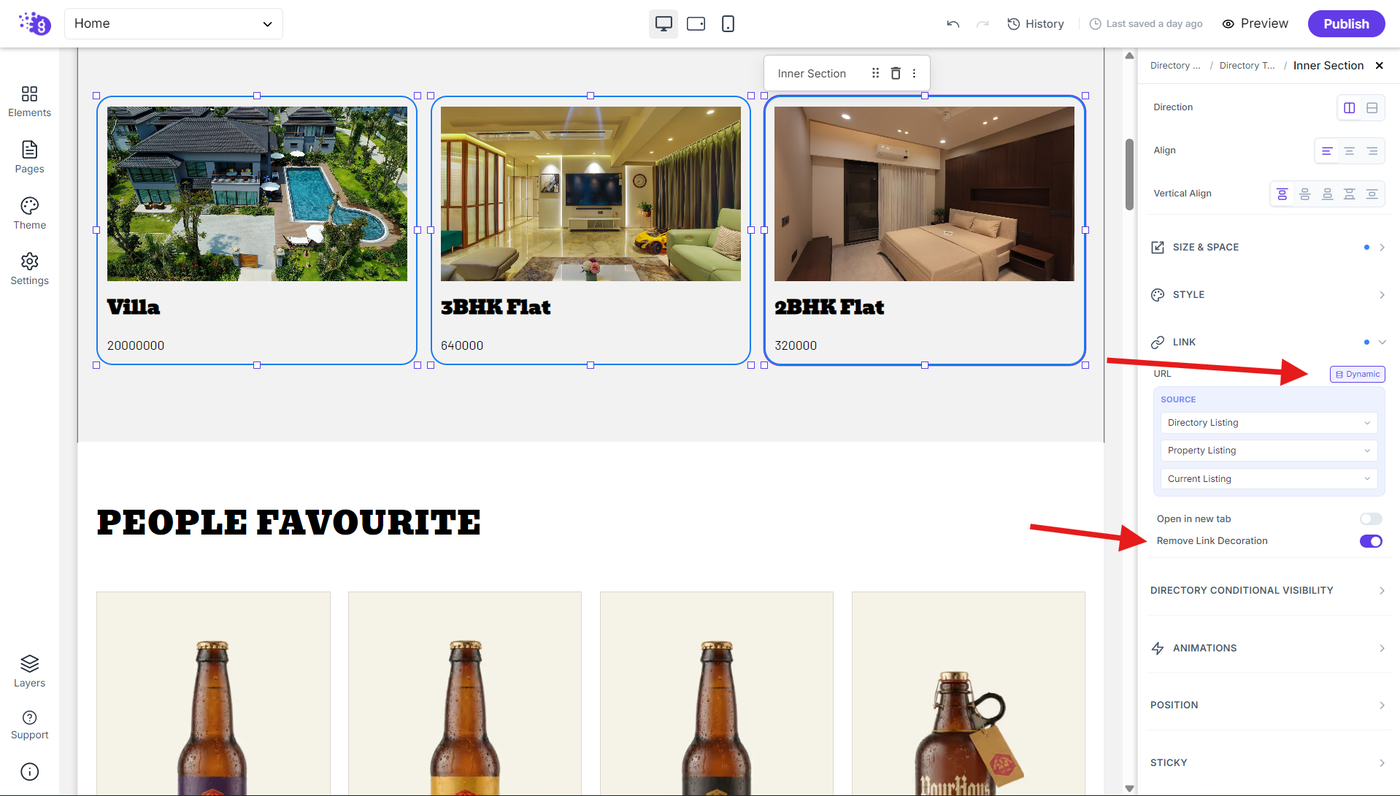1400x796 pixels.
Task: Open the Directory Listing source dropdown
Action: tap(1268, 423)
